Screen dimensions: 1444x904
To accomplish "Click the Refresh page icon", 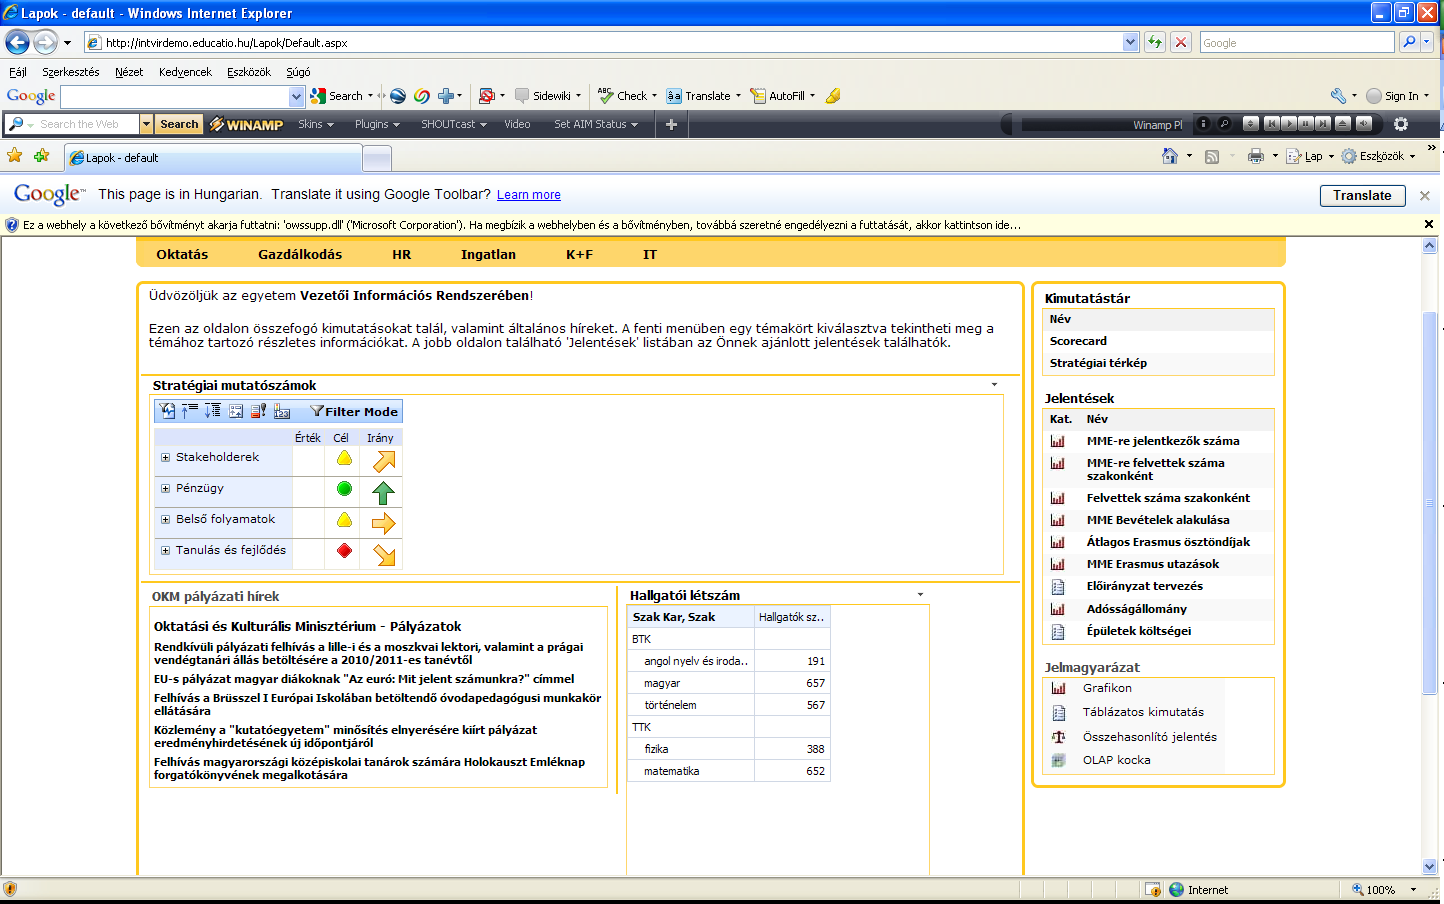I will [x=1155, y=42].
